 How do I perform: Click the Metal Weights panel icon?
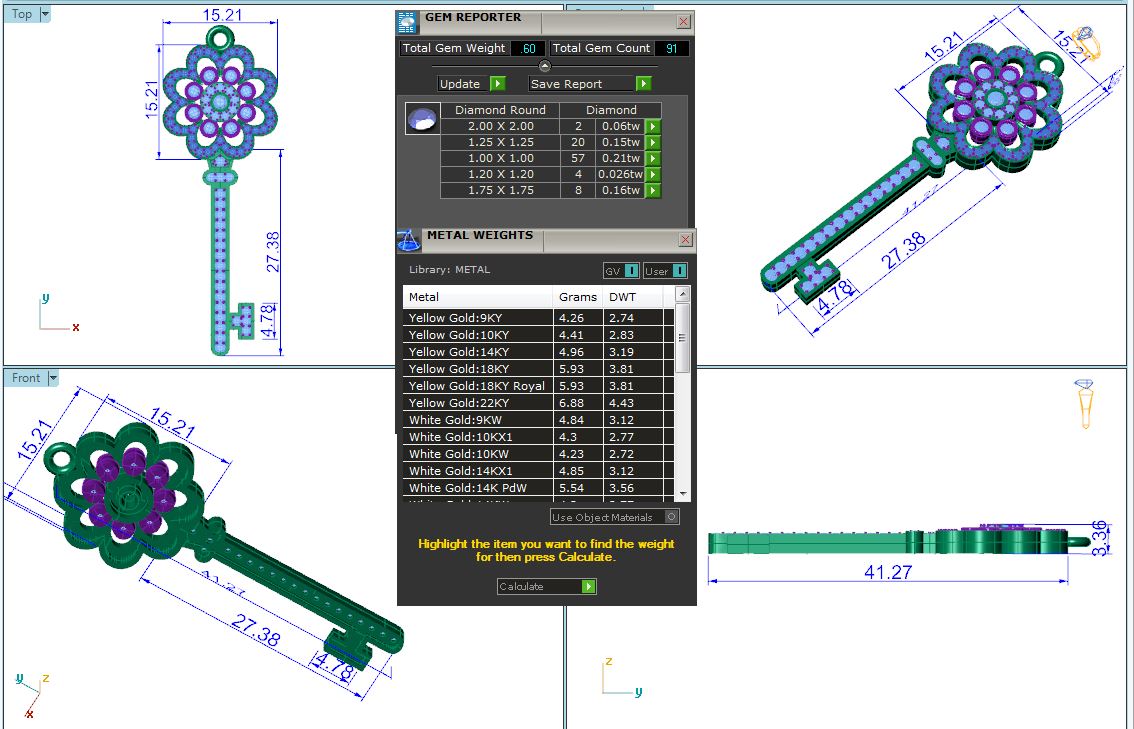(x=408, y=240)
